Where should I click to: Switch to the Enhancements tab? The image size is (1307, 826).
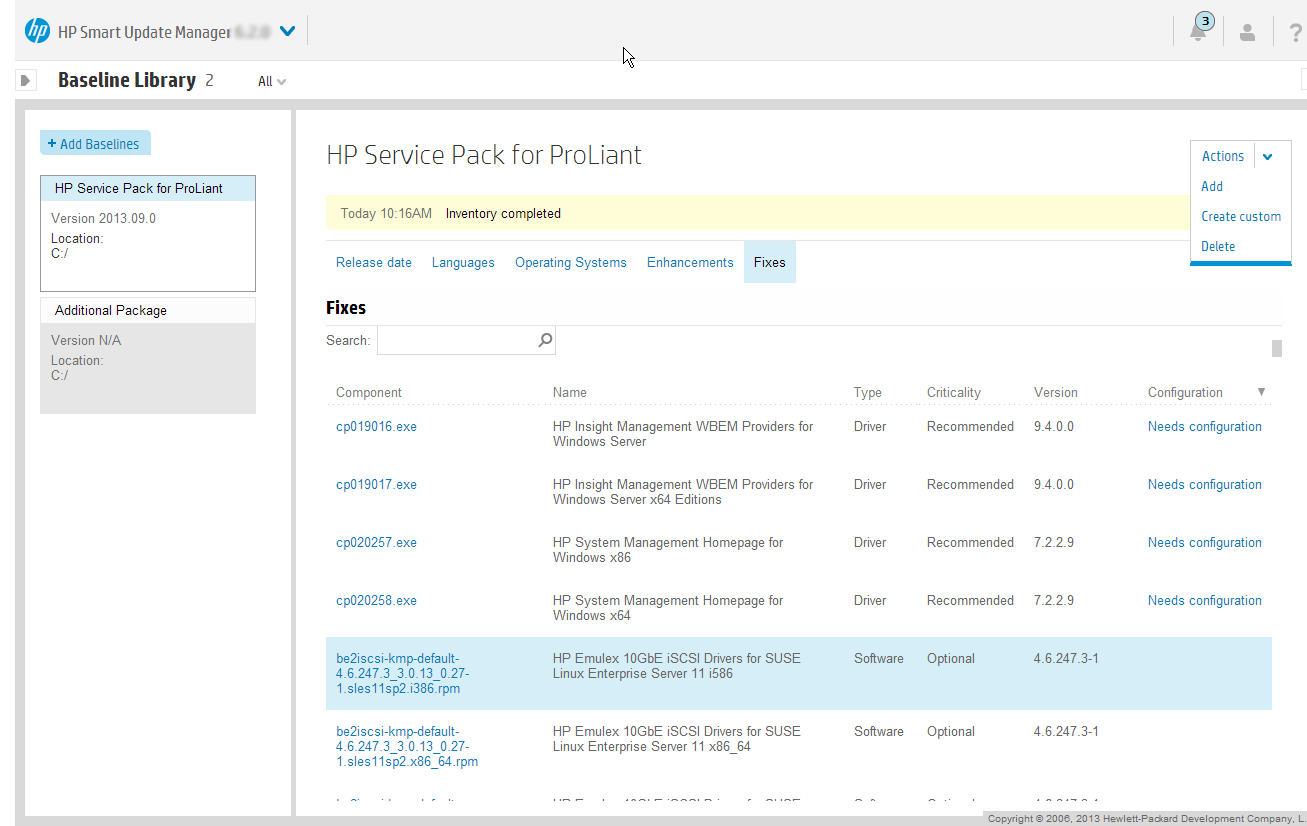point(690,262)
